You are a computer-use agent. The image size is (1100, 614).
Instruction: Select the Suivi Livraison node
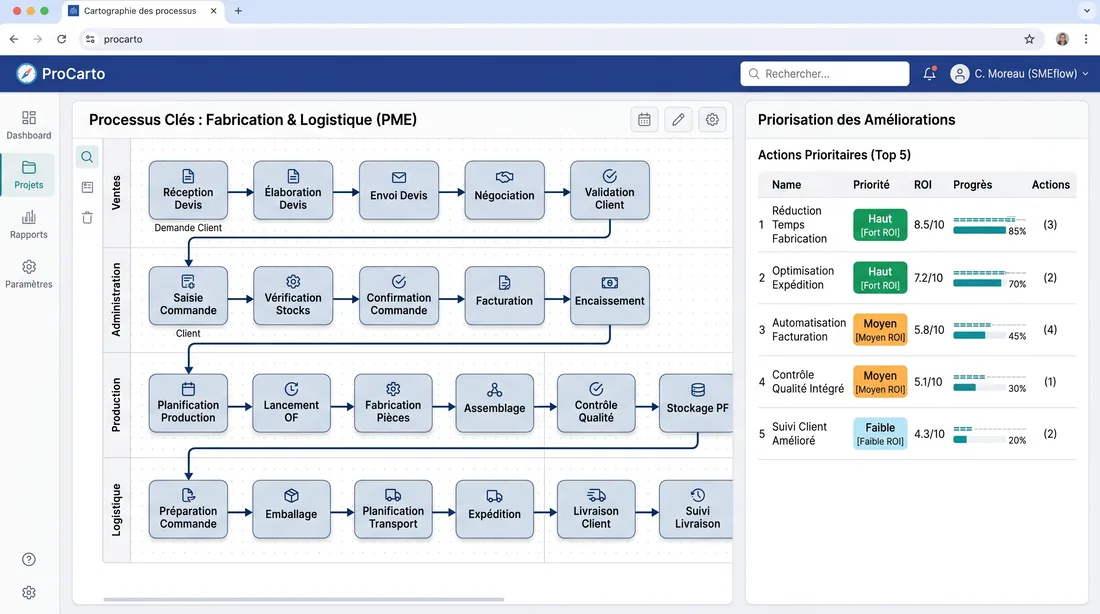696,509
